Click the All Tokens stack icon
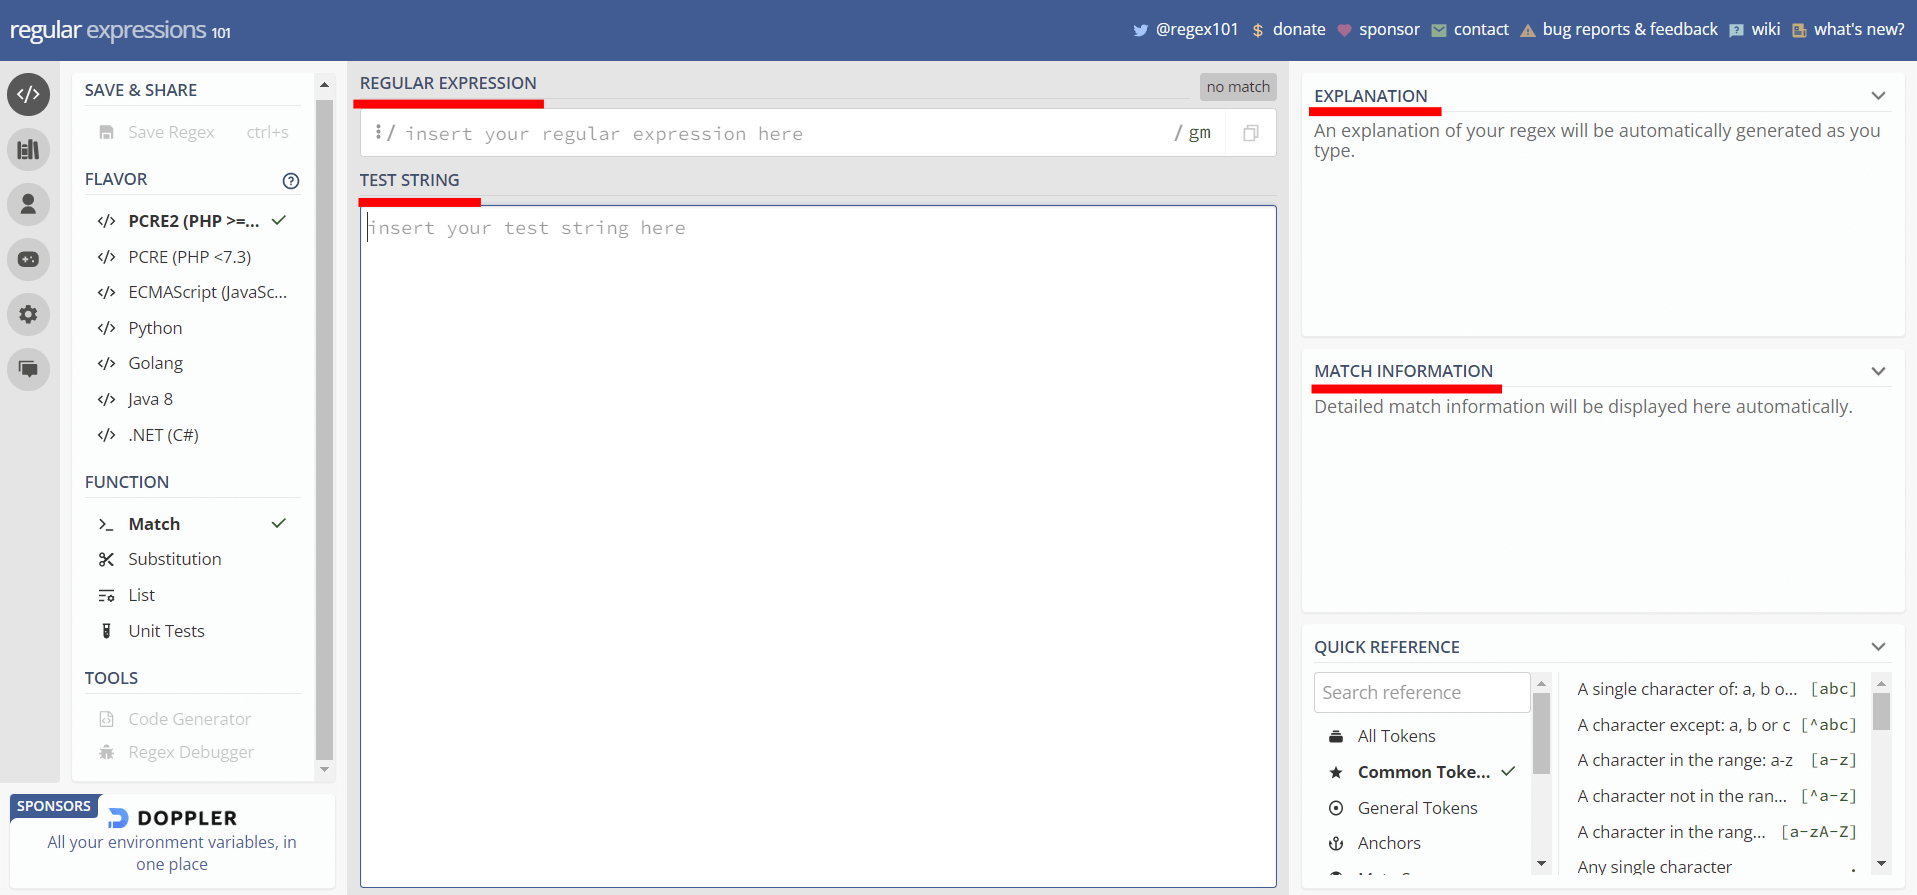 coord(1336,736)
